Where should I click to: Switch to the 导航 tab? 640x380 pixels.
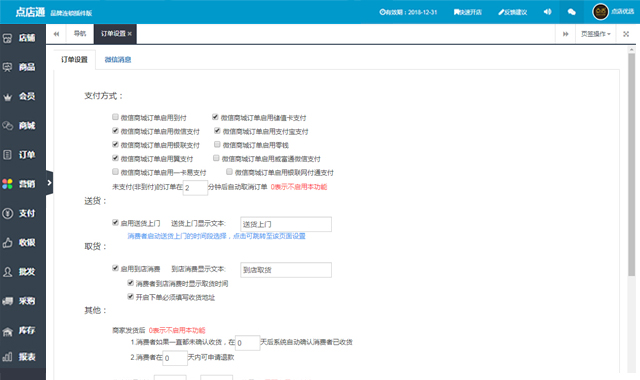(x=80, y=34)
